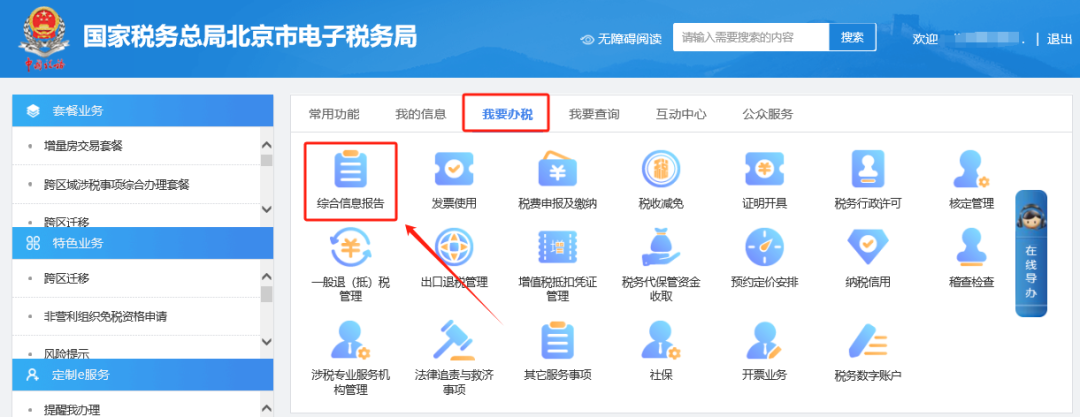The image size is (1080, 417).
Task: Open 税务行政许可 icon
Action: click(868, 170)
